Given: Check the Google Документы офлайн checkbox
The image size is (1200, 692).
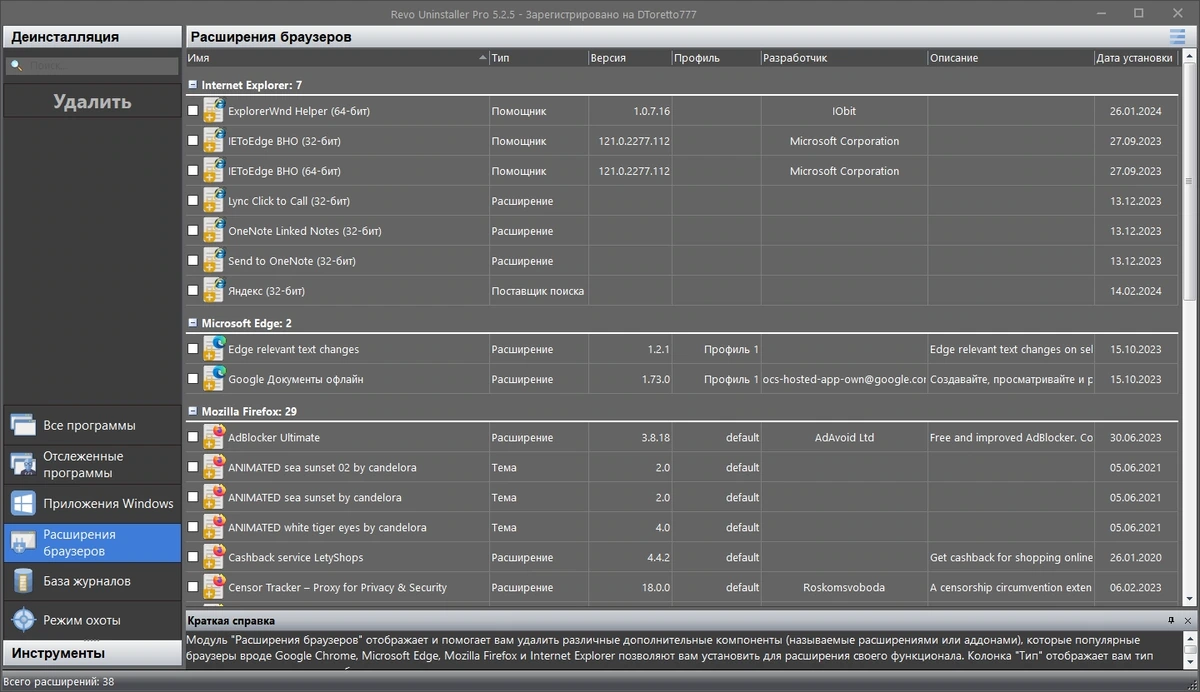Looking at the screenshot, I should tap(193, 379).
